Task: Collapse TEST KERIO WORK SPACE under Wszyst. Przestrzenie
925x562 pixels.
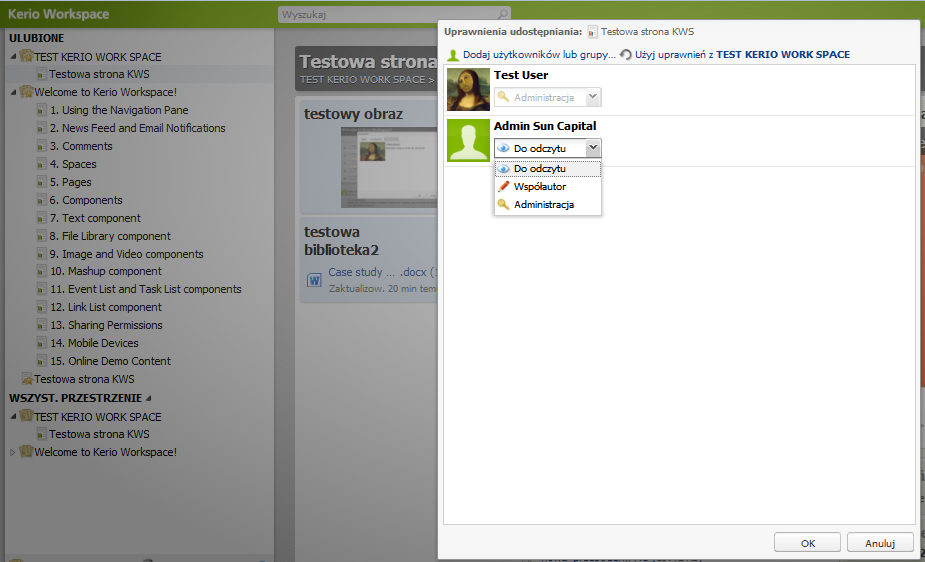Action: 13,416
